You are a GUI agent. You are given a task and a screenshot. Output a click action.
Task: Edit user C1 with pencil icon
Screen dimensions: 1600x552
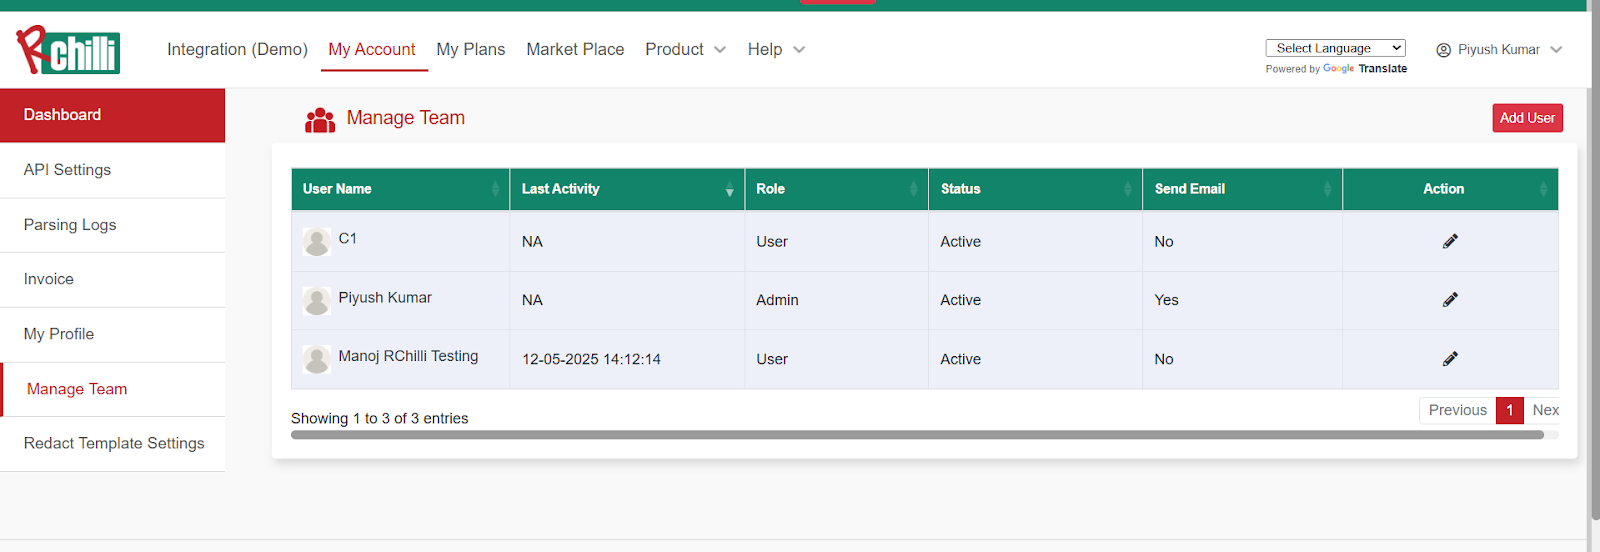click(x=1450, y=241)
